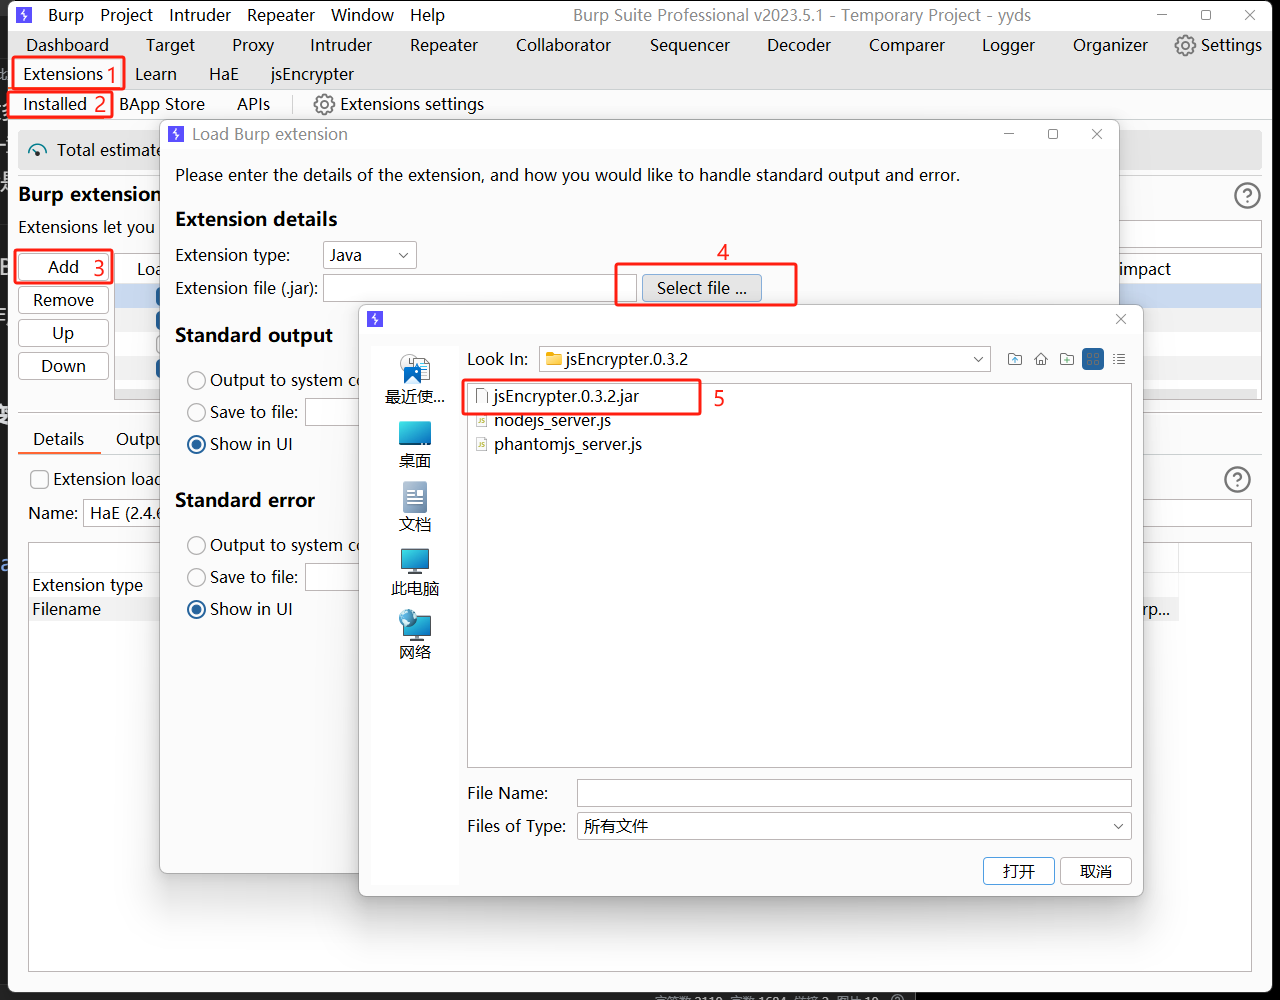Jump to Documents shortcut (文档)

coord(415,508)
